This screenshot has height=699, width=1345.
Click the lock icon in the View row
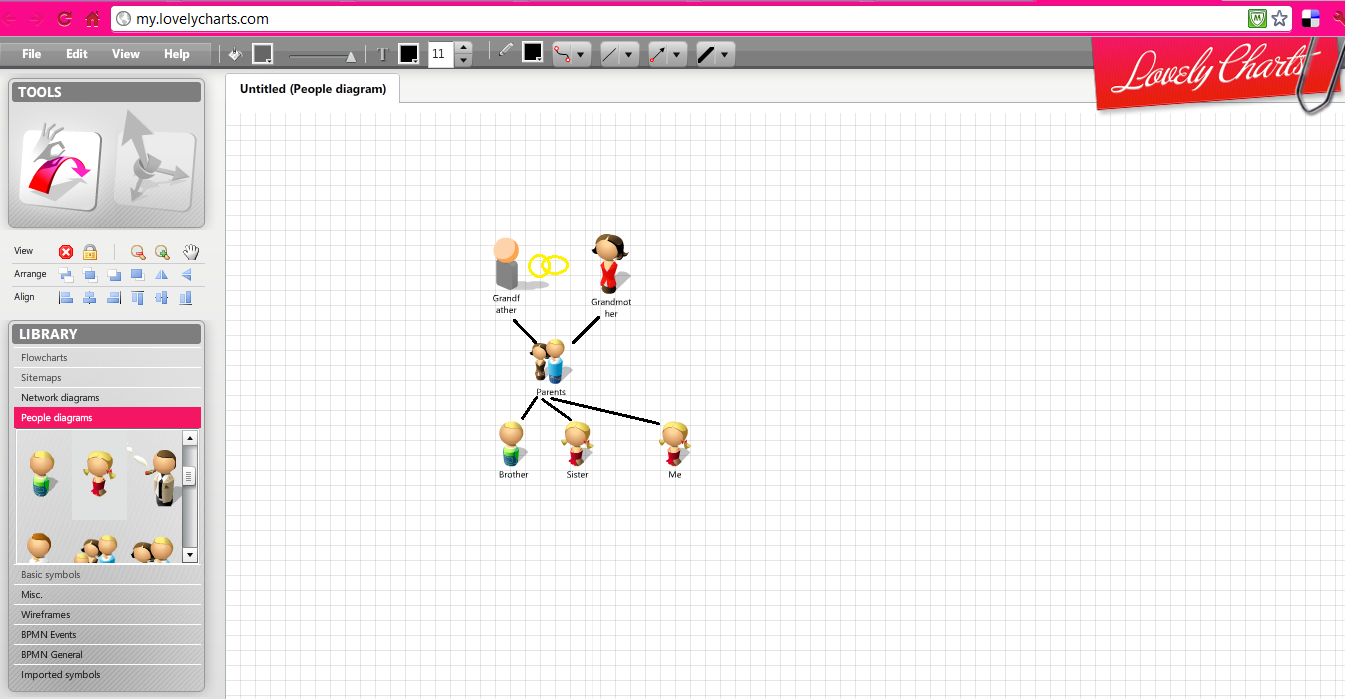89,251
